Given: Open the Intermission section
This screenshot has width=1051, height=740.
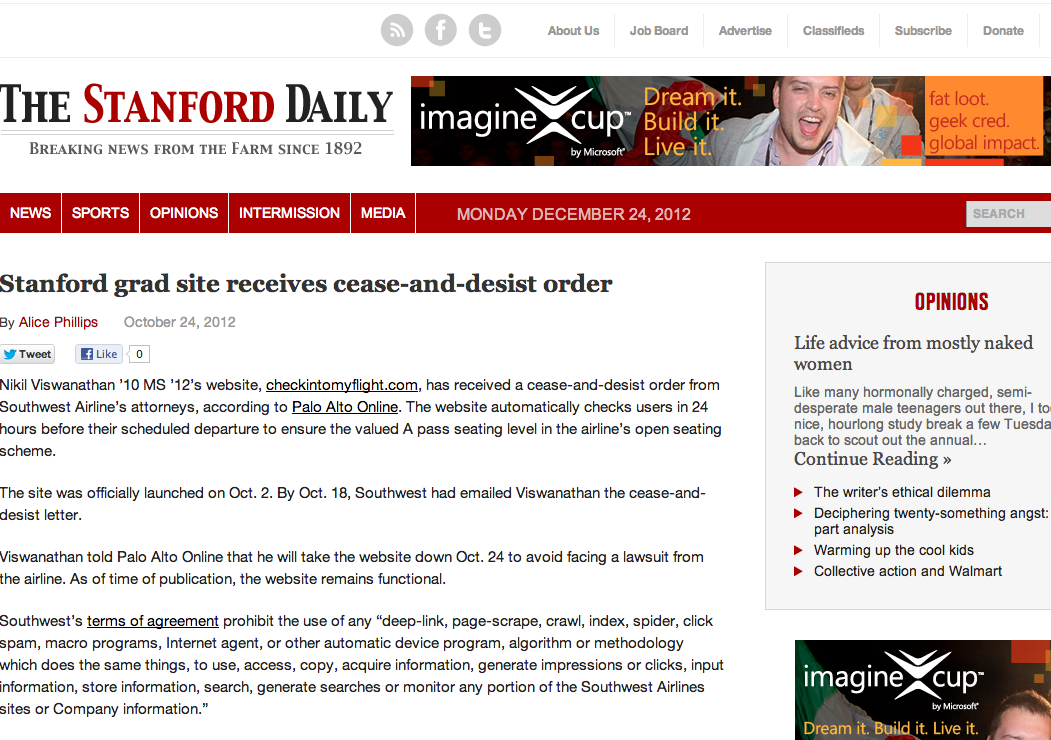Looking at the screenshot, I should 289,213.
